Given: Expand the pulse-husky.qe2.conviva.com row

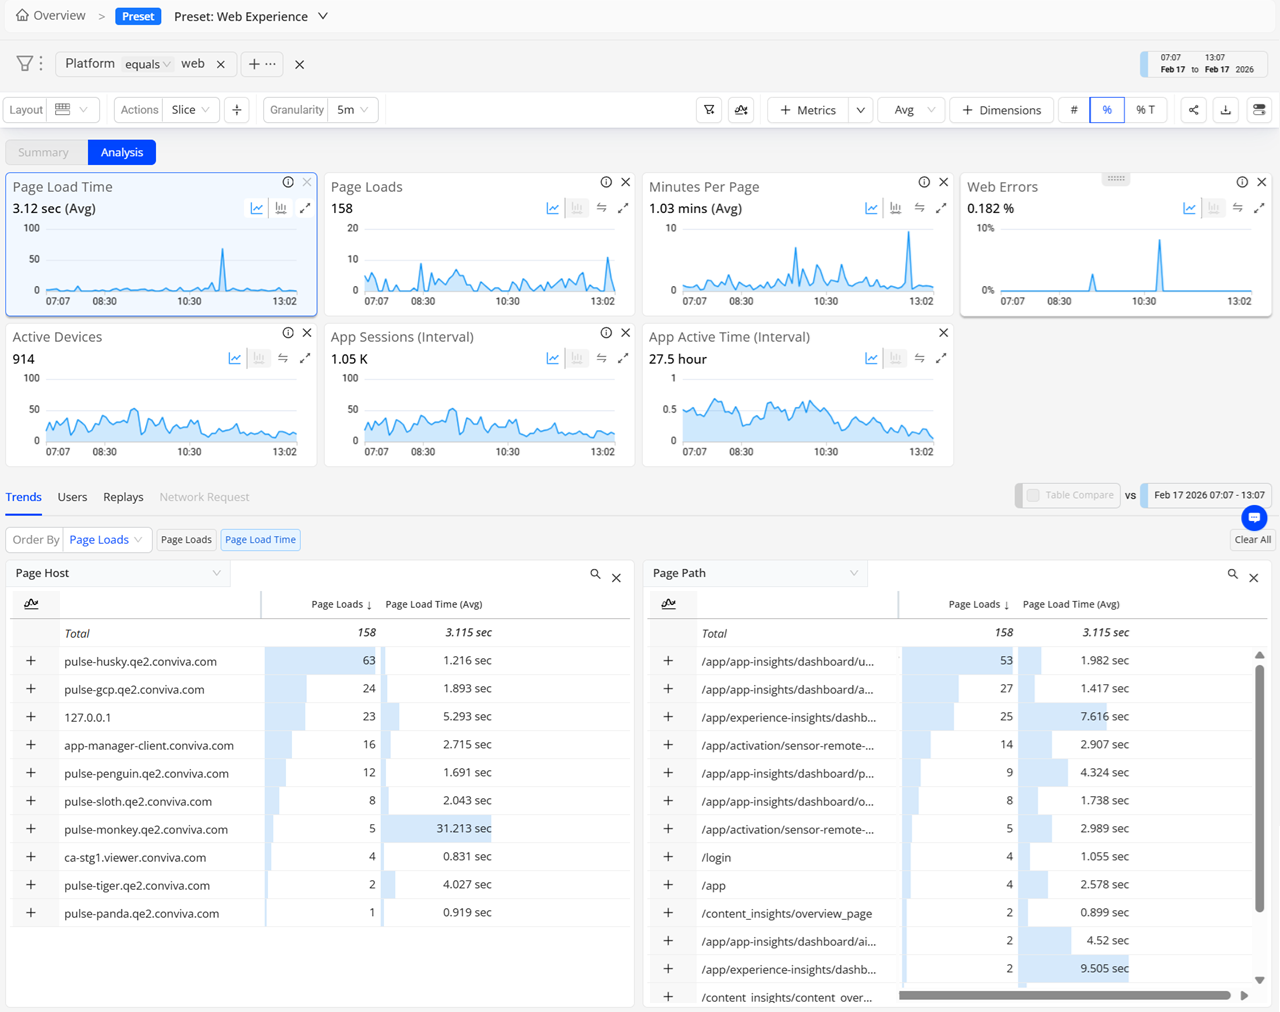Looking at the screenshot, I should [x=31, y=661].
